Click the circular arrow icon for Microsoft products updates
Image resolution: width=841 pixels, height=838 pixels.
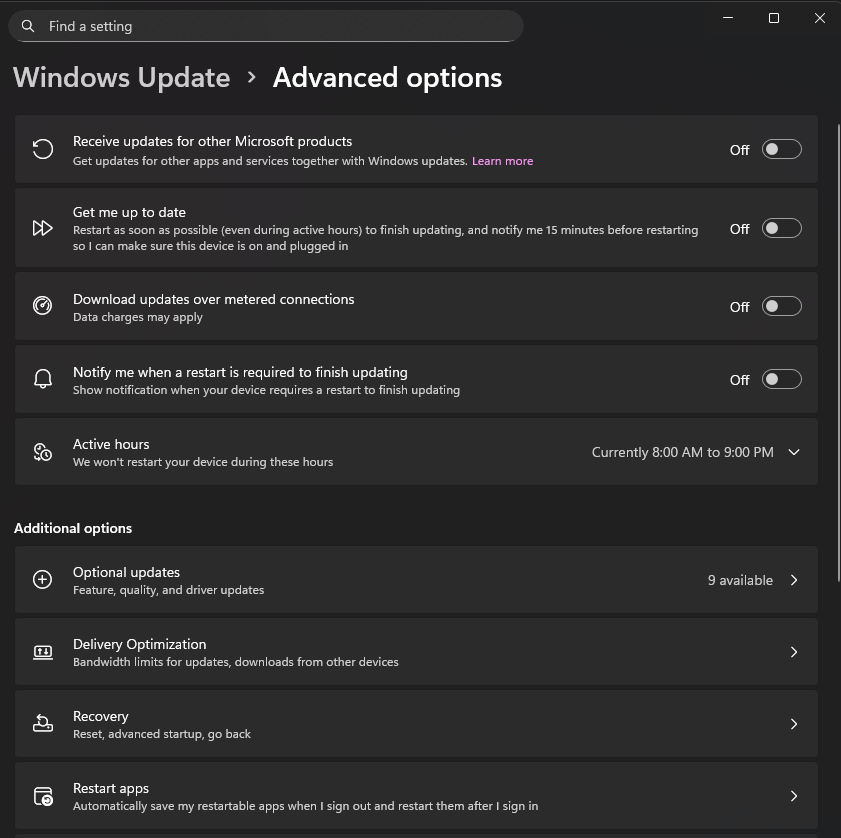[42, 150]
